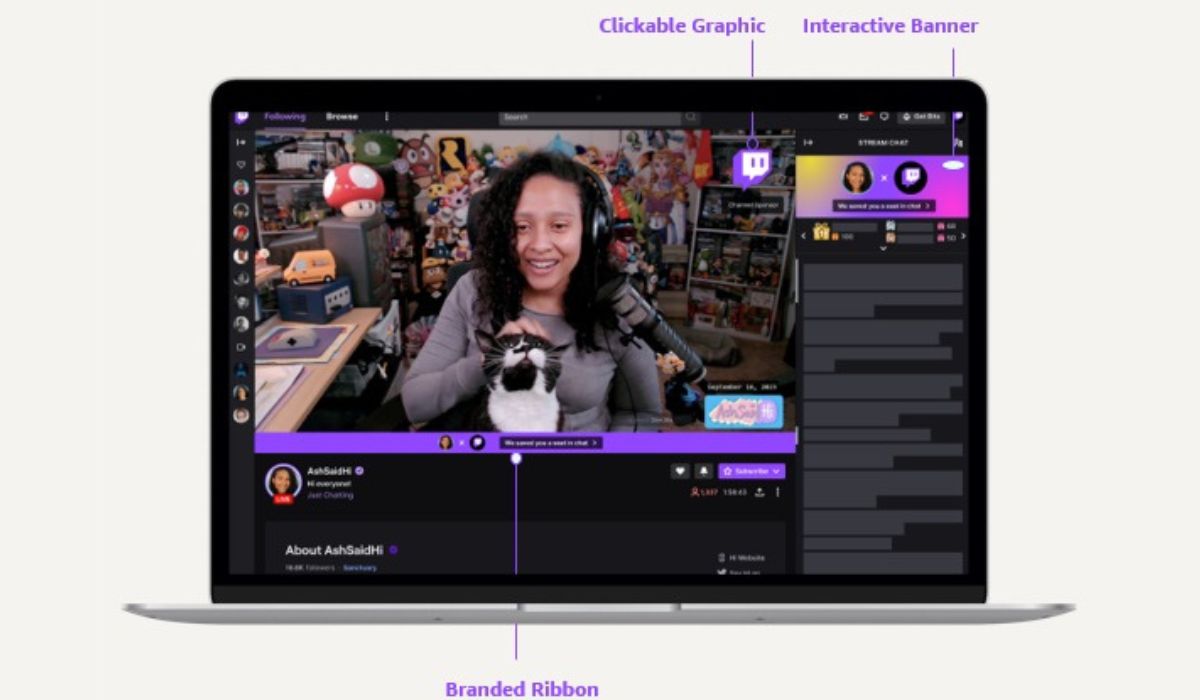Click the Twitch channel sponsor graphic on video
Viewport: 1200px width, 700px height.
(x=752, y=167)
